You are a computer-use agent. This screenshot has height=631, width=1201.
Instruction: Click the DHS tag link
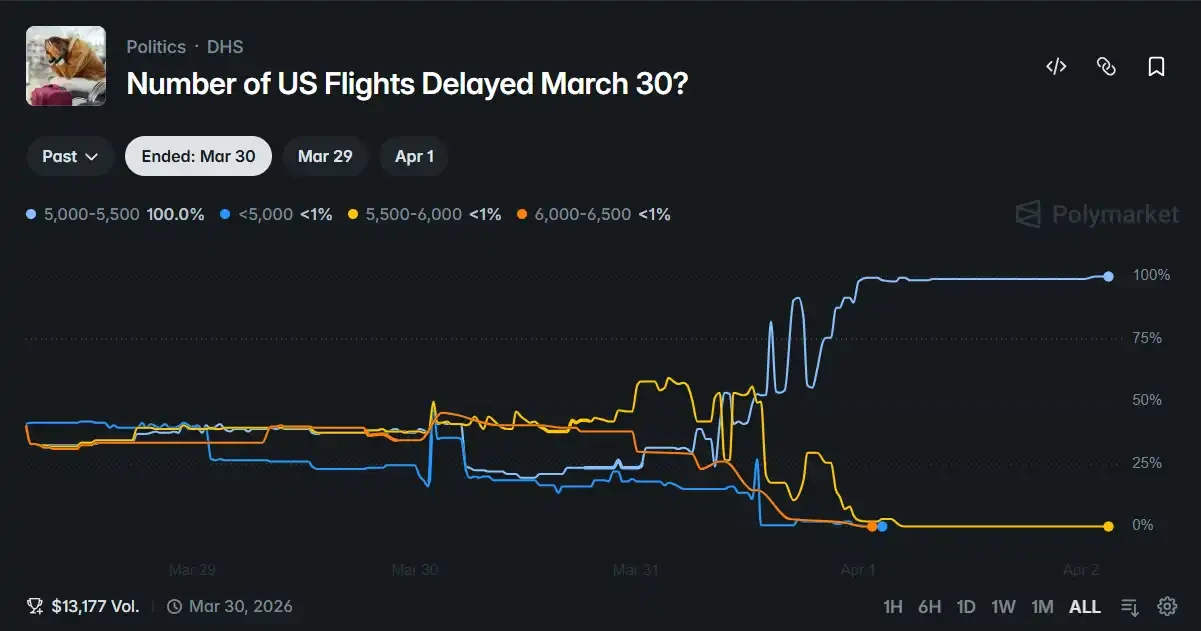click(226, 46)
